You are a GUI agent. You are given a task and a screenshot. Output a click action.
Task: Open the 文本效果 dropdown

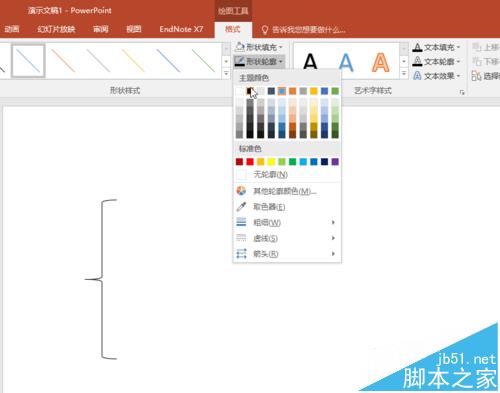[x=436, y=76]
